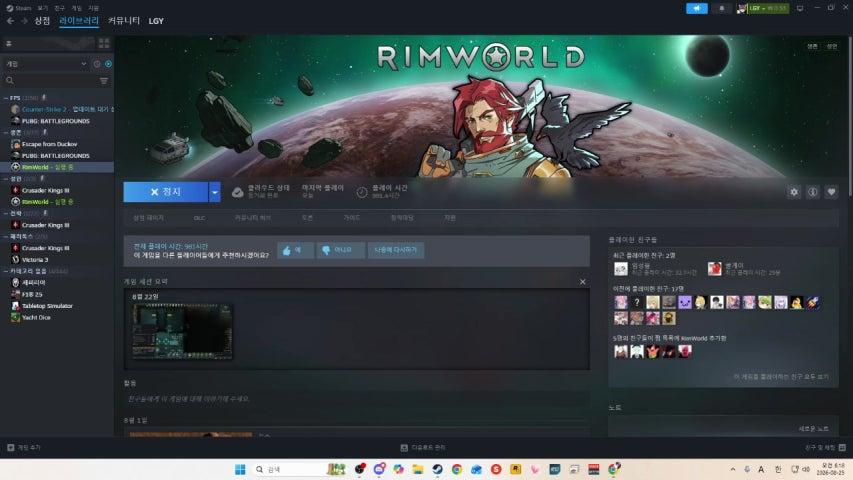Screen dimensions: 853x480
Task: Toggle the ready-to-play filter circle
Action: coord(108,64)
